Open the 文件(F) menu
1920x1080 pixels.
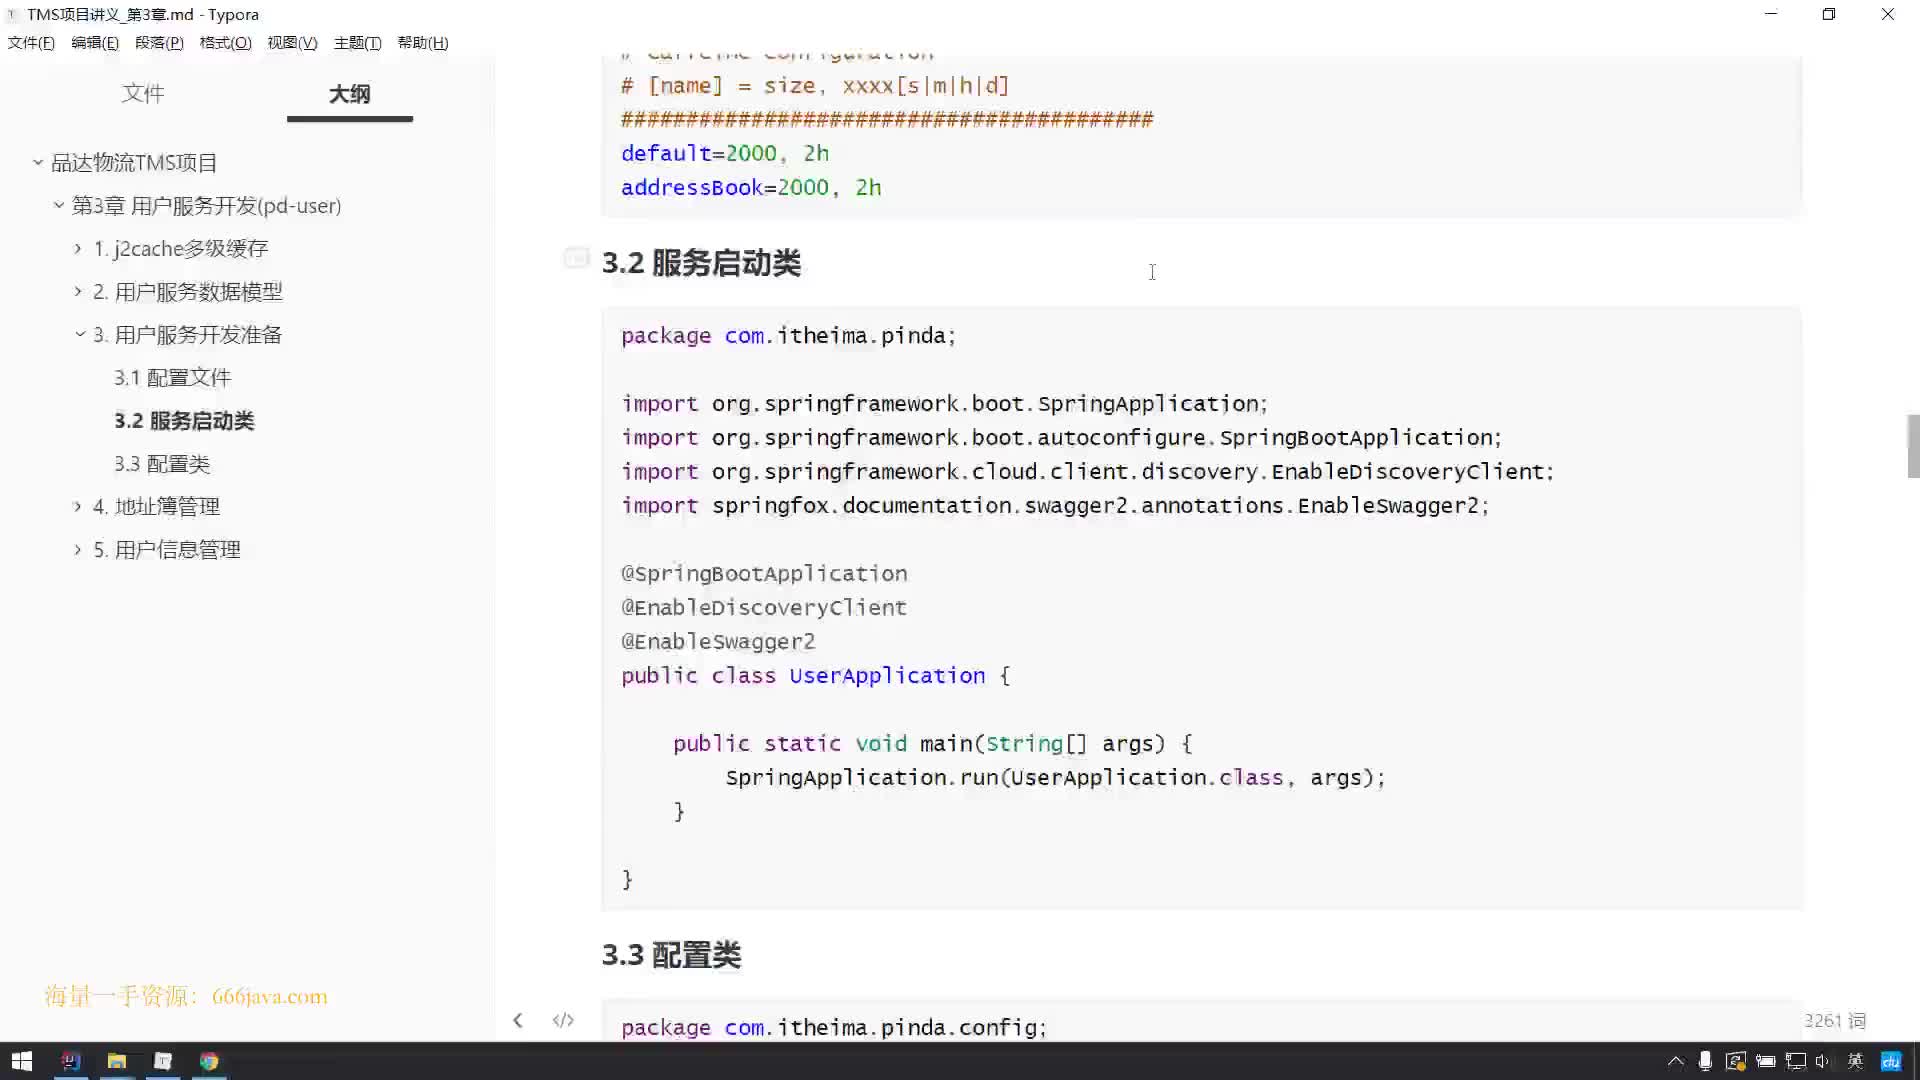(x=31, y=42)
